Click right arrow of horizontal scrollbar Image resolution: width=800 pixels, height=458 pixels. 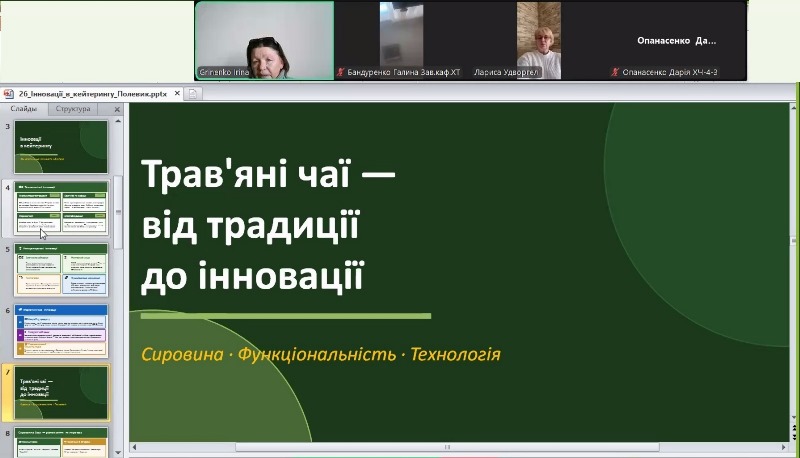[784, 447]
